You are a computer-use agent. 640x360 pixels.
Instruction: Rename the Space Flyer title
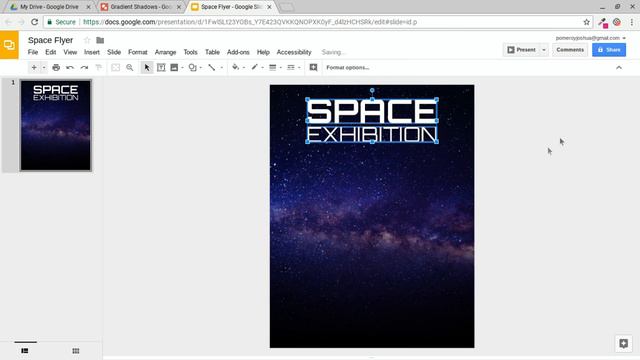pyautogui.click(x=51, y=40)
